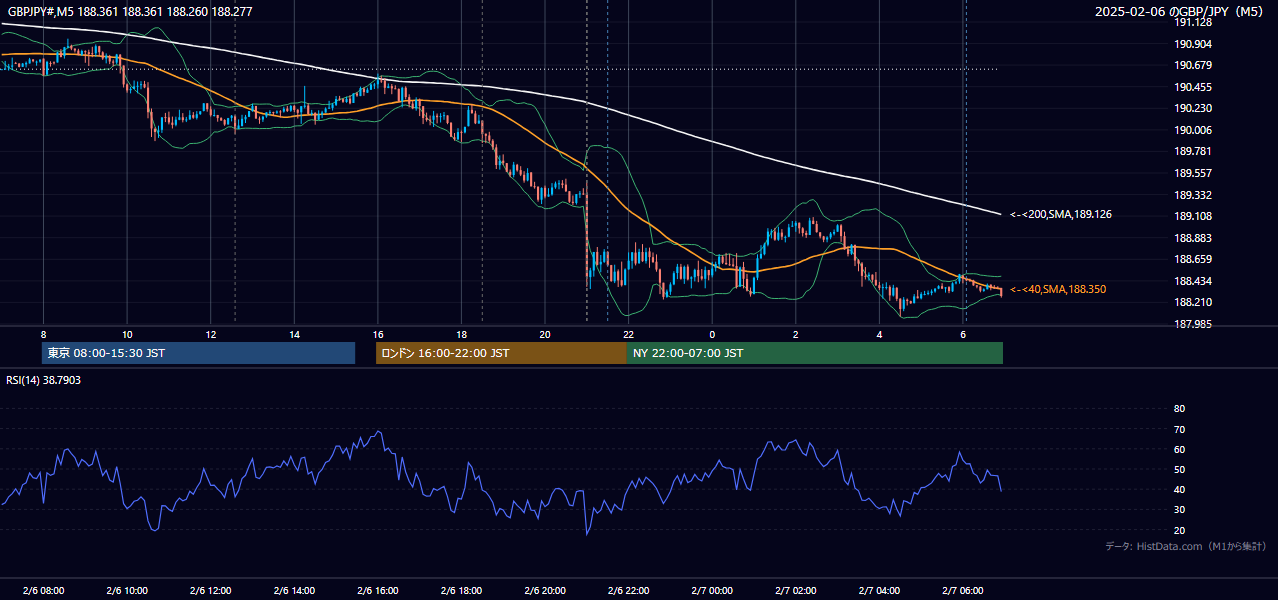Screen dimensions: 1278x600
Task: Select the chart title '2025-02-06 のGBP/JPY (M5)'
Action: coord(1181,12)
